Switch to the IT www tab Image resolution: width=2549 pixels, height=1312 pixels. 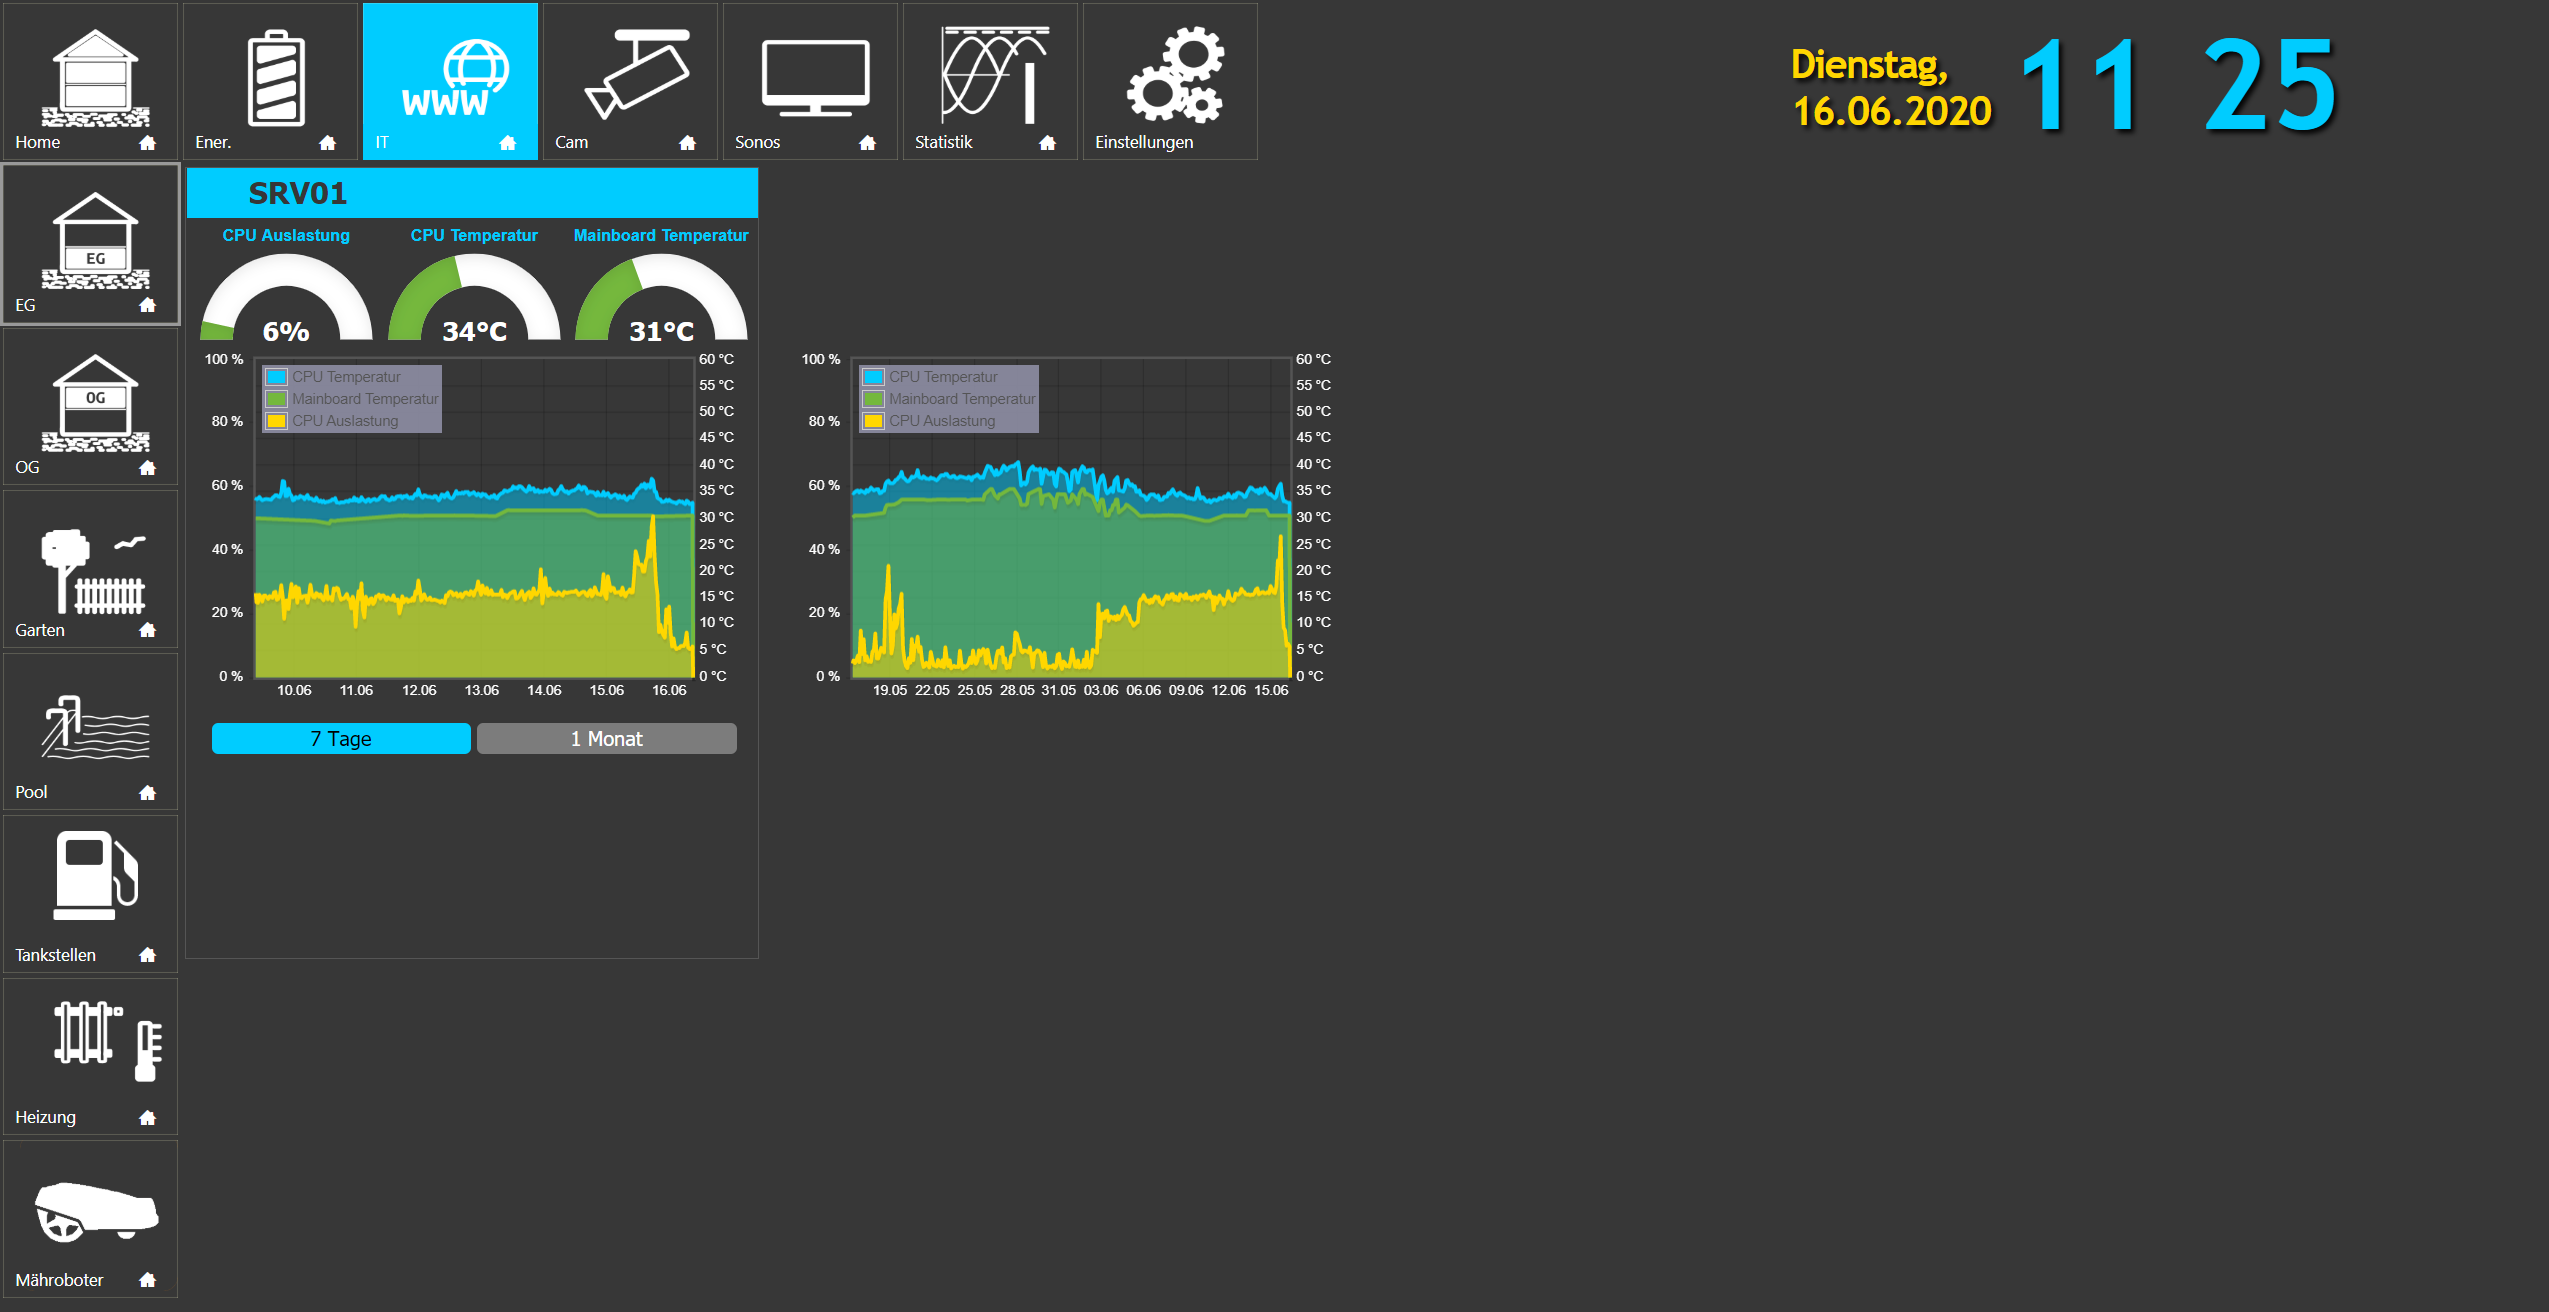pyautogui.click(x=450, y=82)
